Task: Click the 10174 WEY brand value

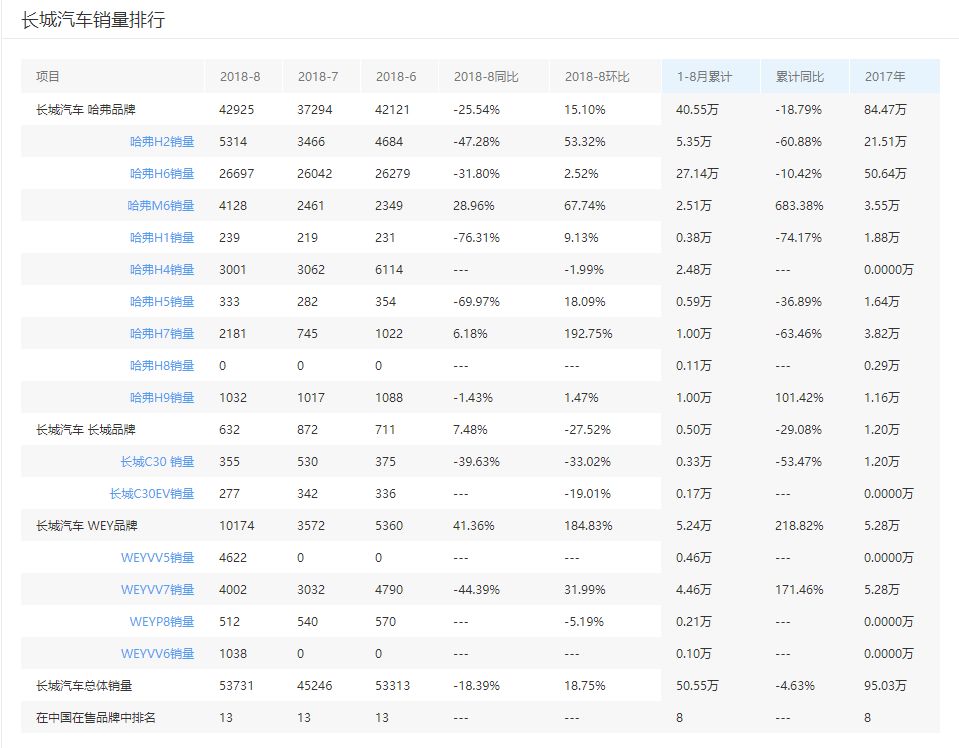Action: coord(237,526)
